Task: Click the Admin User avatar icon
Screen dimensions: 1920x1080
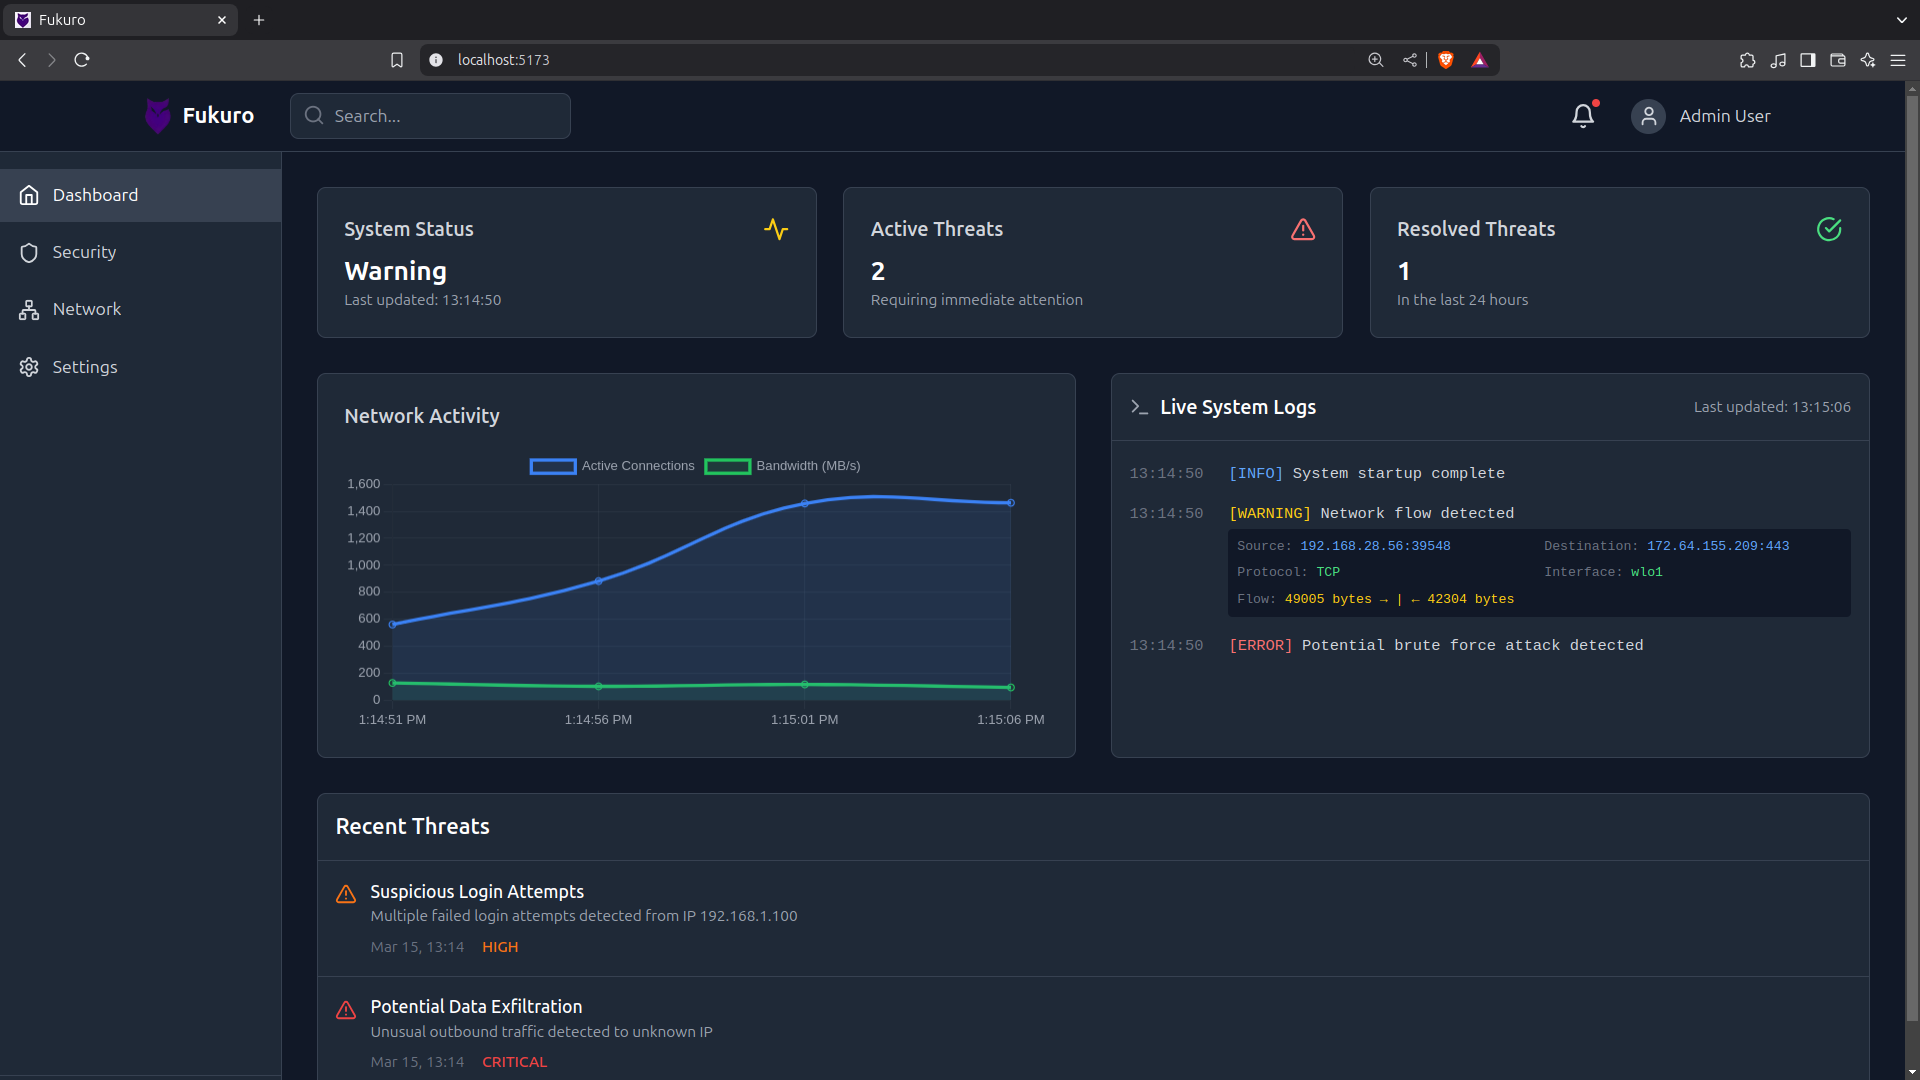Action: click(x=1648, y=116)
